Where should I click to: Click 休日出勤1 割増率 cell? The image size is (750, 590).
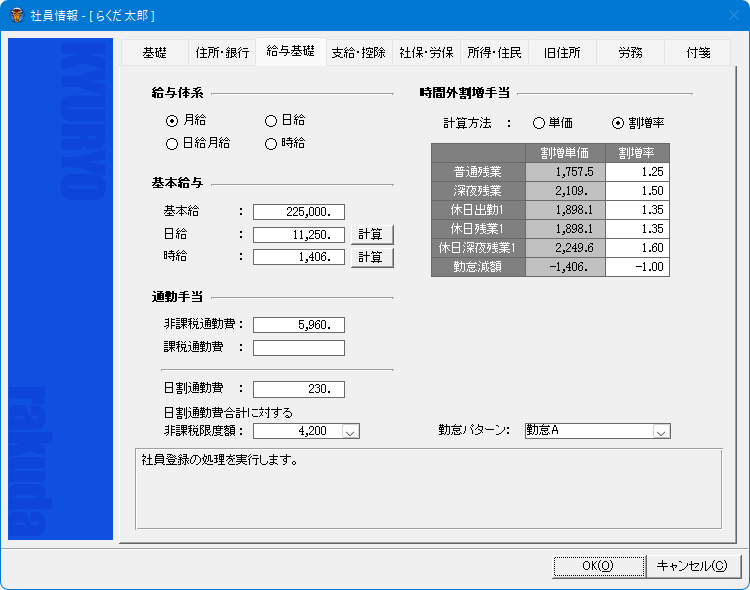[x=637, y=210]
